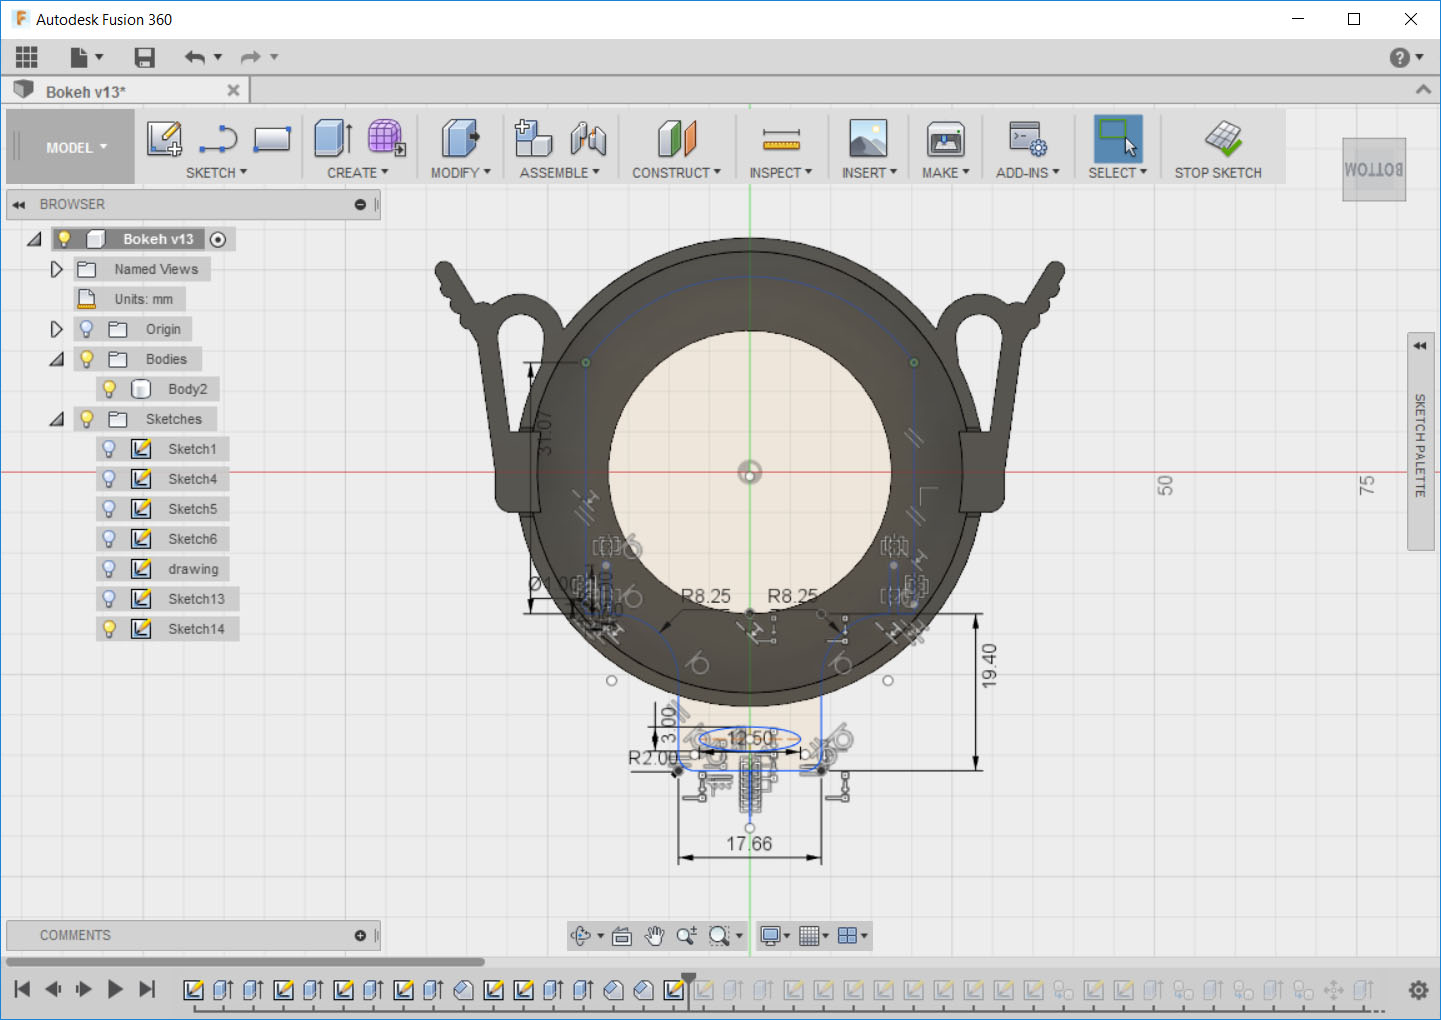
Task: Show Sketch1 via its lightbulb
Action: click(110, 449)
